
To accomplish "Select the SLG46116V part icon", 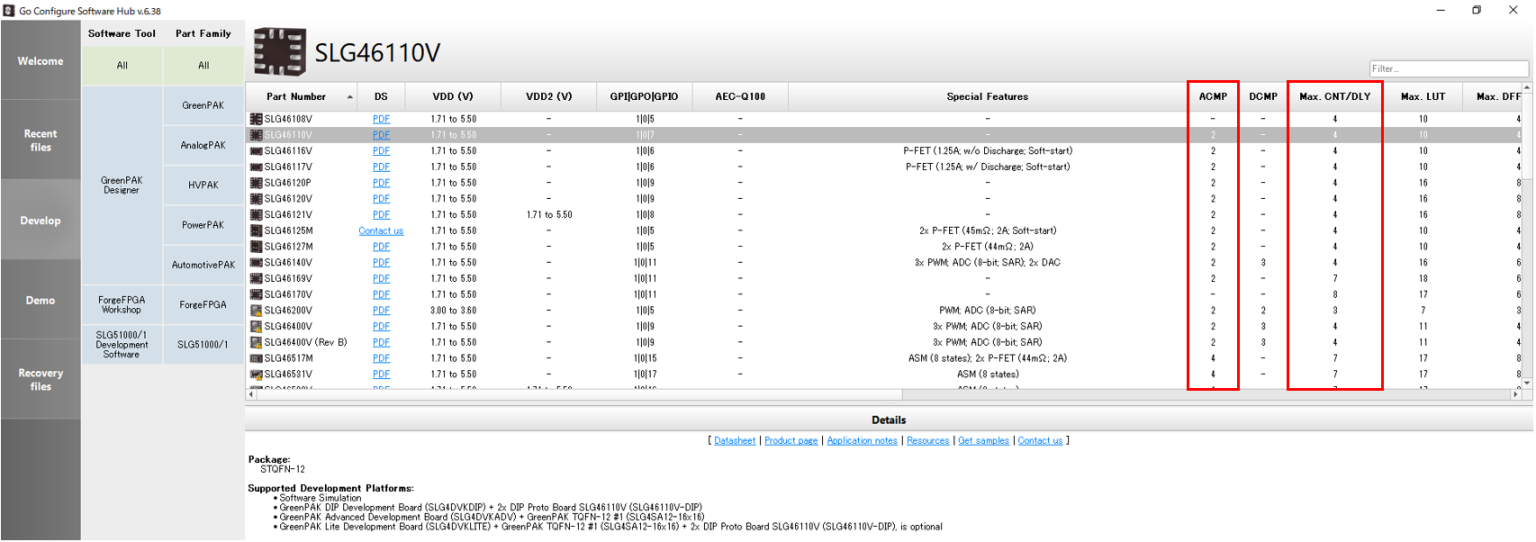I will pos(256,151).
